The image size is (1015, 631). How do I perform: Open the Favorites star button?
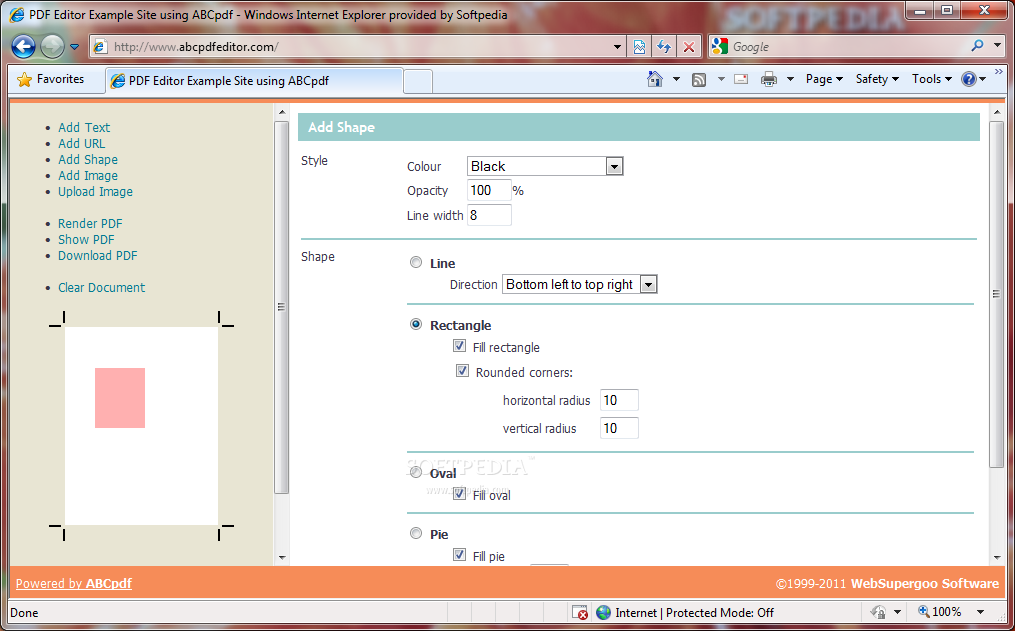pyautogui.click(x=51, y=79)
